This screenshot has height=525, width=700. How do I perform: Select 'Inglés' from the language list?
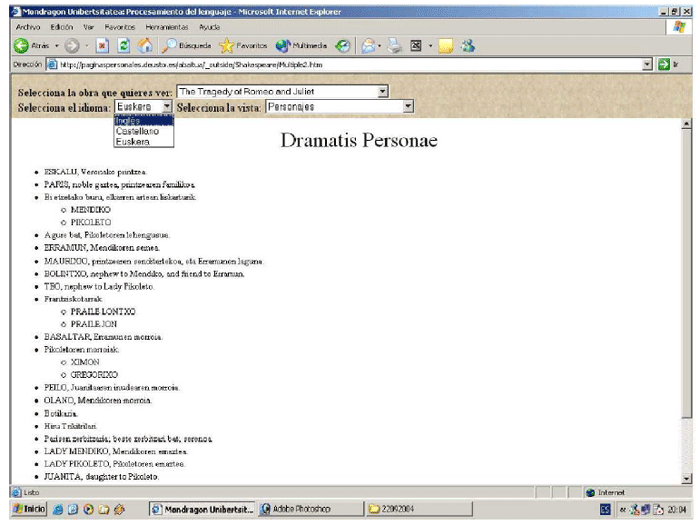pos(128,120)
